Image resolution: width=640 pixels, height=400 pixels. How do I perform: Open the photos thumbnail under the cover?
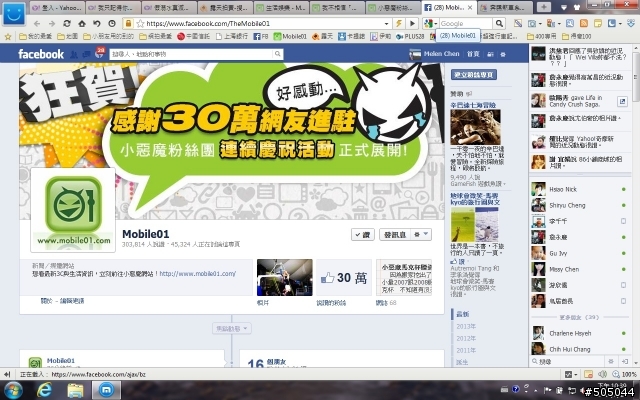284,278
